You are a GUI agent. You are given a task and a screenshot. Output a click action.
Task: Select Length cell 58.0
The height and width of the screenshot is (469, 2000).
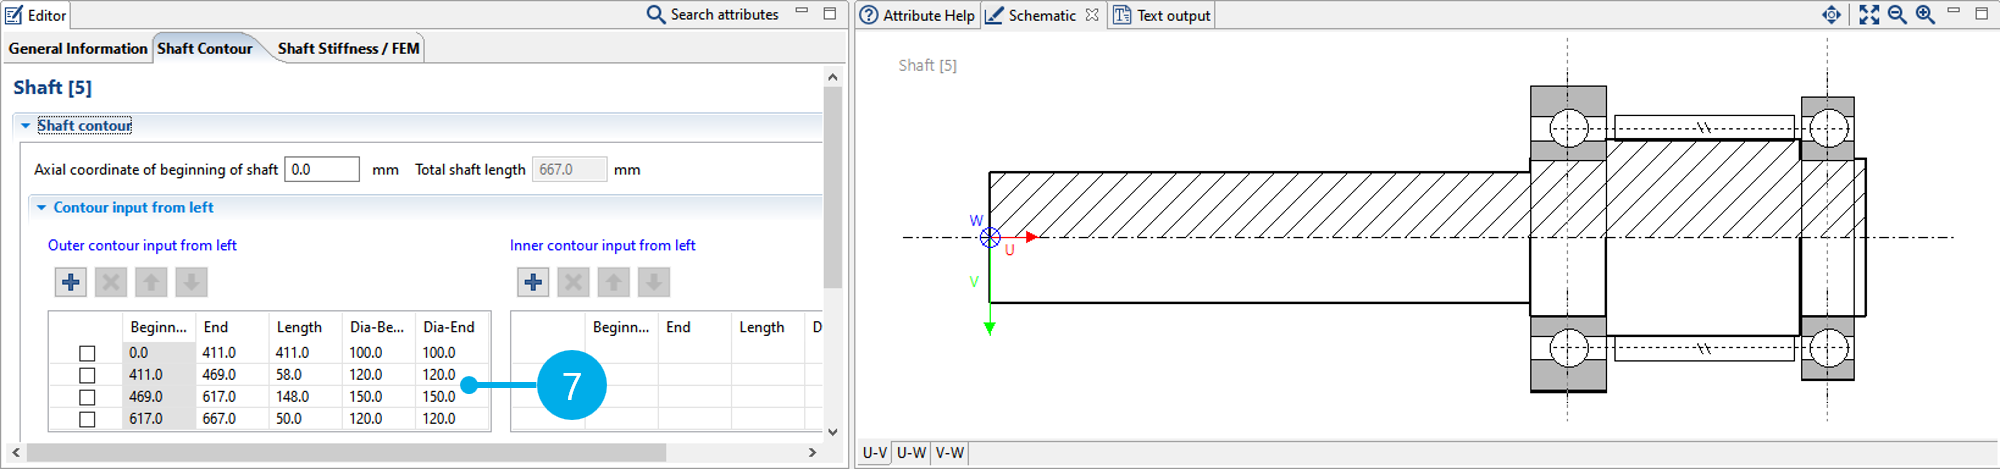[306, 375]
